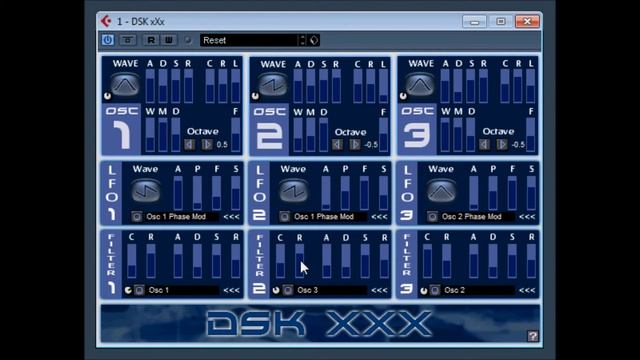Open LFO 2 destination arrows <<<

[x=379, y=217]
